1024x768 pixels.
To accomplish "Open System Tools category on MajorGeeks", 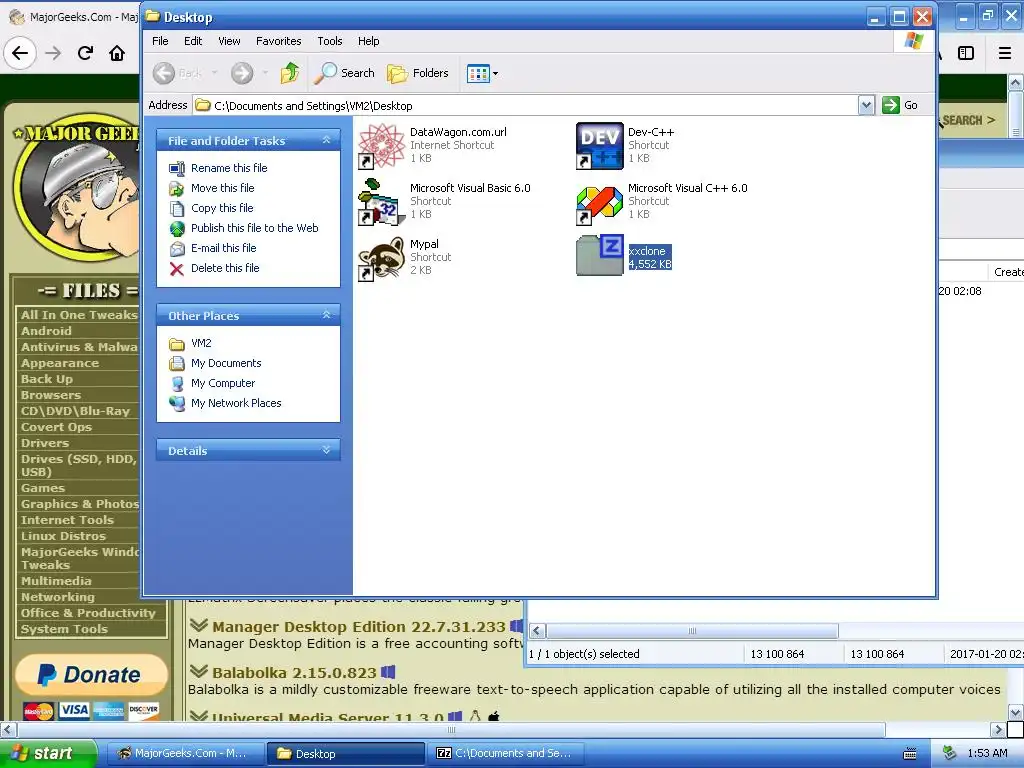I will click(x=64, y=630).
